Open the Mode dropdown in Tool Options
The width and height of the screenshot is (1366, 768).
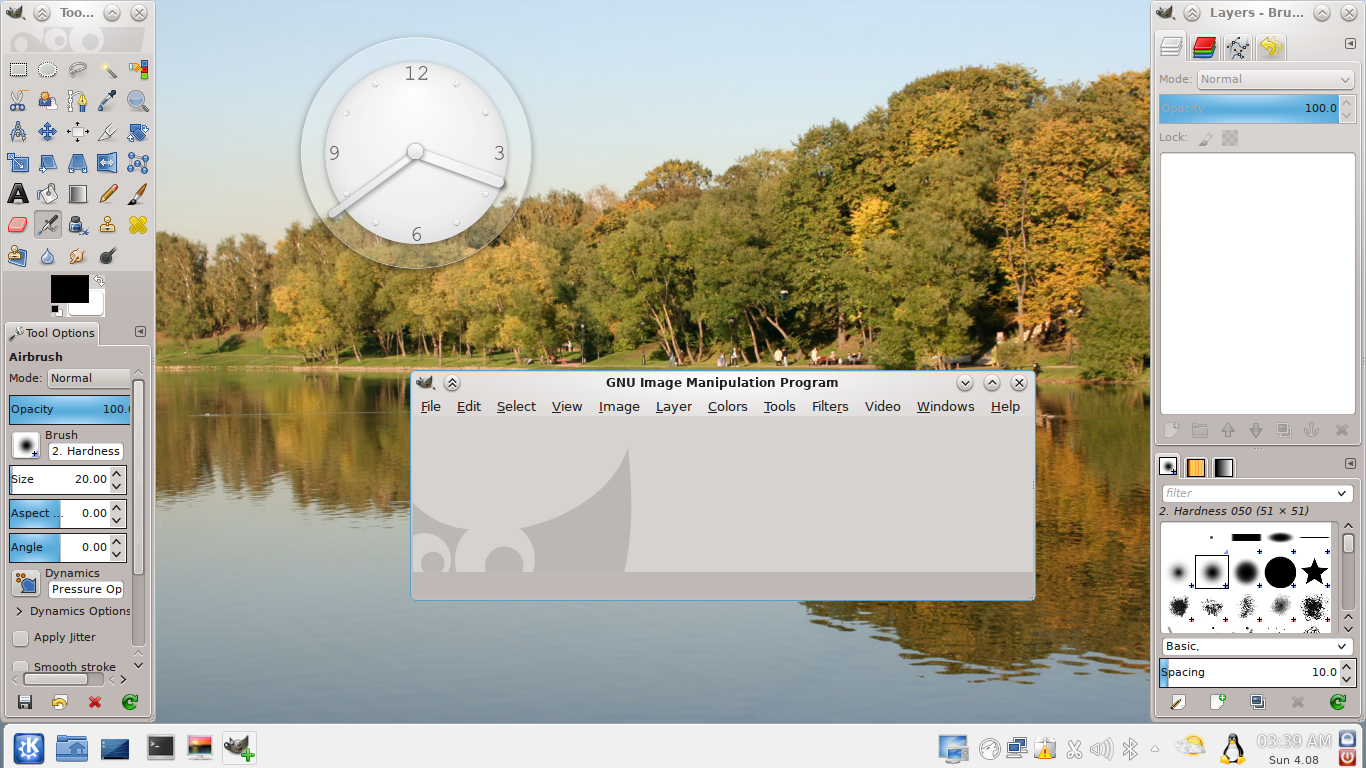(x=89, y=378)
